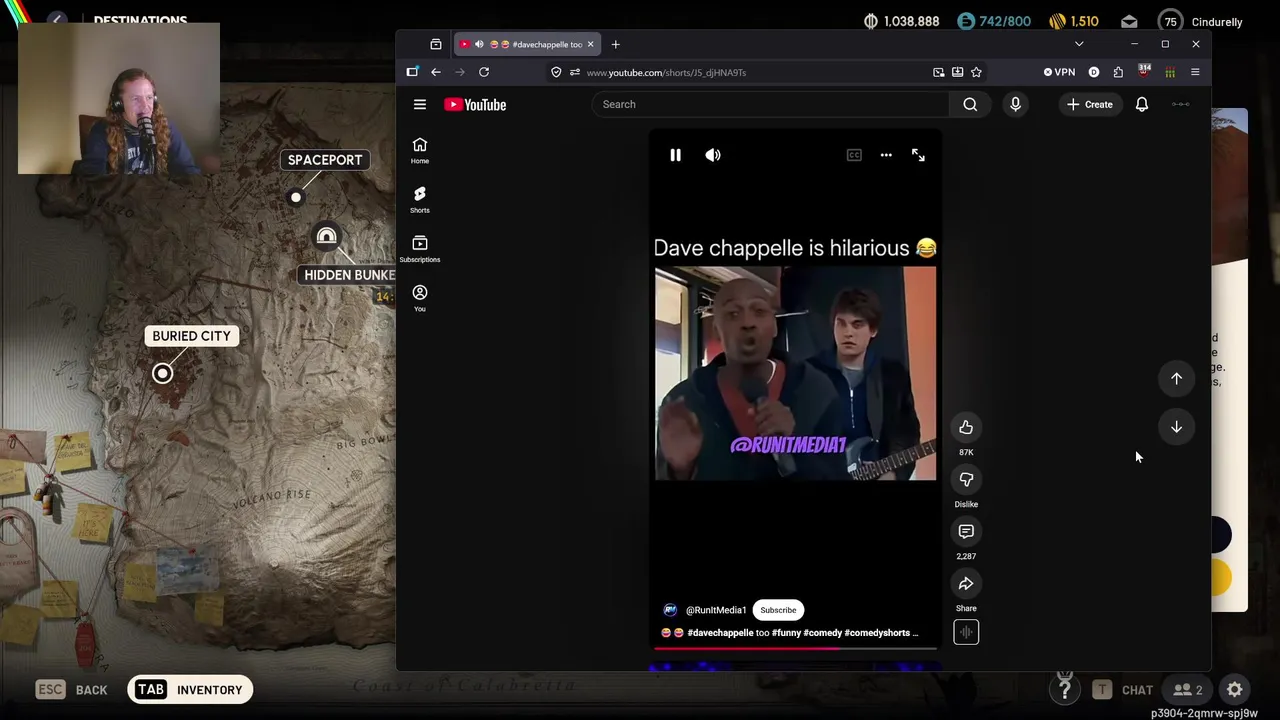Bookmark this page with star icon
Screen dimensions: 1280x720
pos(976,72)
